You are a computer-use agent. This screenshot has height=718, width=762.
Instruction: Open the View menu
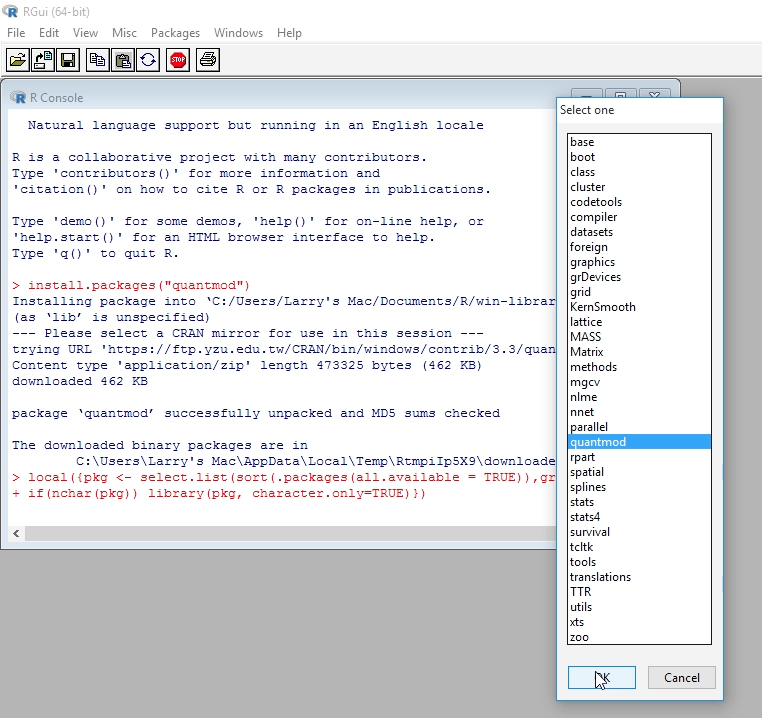(x=85, y=33)
